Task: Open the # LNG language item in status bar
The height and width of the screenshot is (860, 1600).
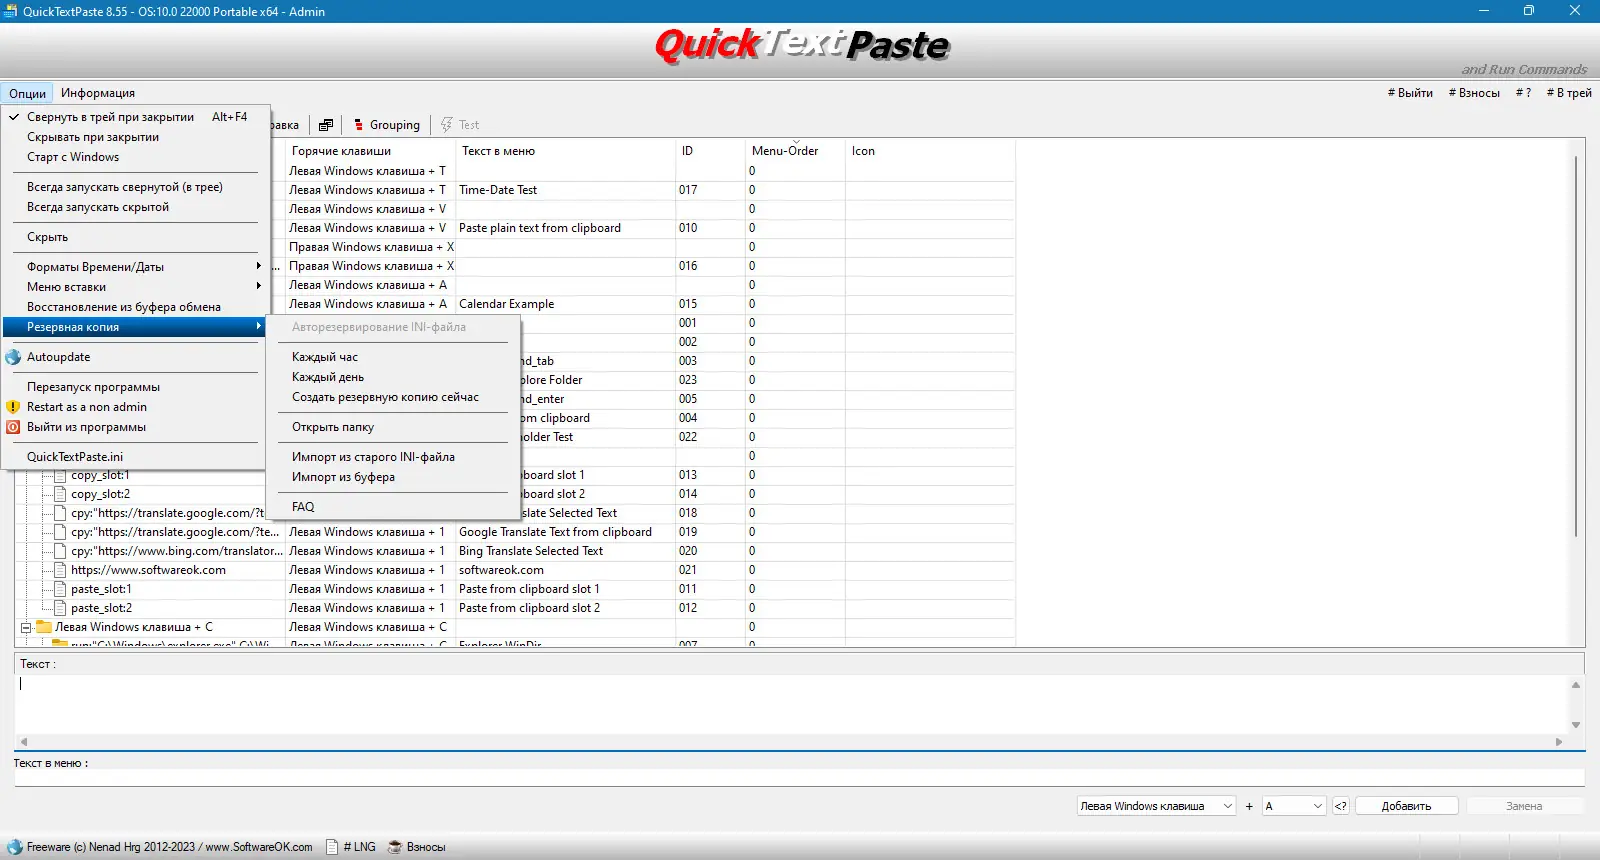Action: pyautogui.click(x=351, y=847)
